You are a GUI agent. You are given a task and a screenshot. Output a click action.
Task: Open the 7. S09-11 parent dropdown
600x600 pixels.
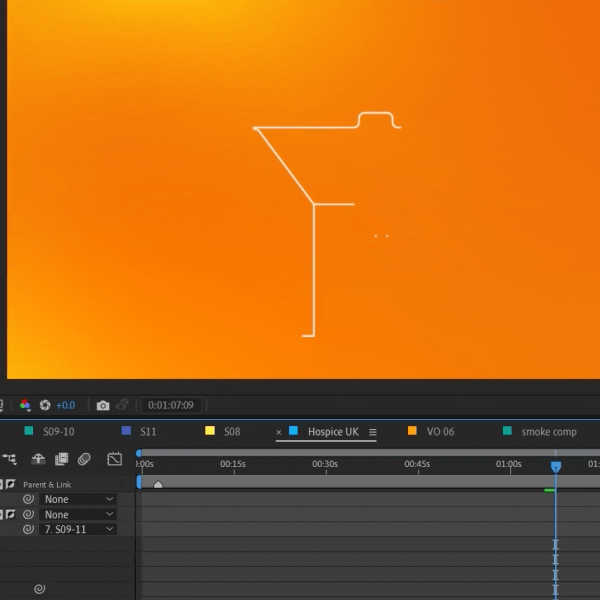point(78,529)
